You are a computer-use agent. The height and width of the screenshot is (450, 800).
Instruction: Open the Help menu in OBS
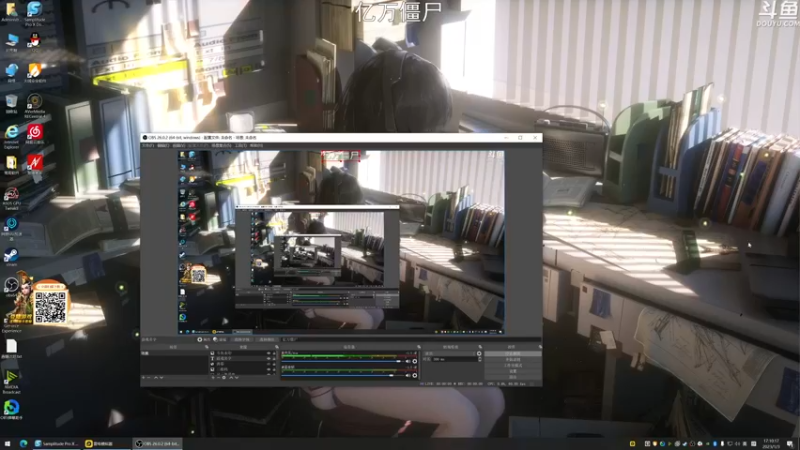click(x=257, y=145)
